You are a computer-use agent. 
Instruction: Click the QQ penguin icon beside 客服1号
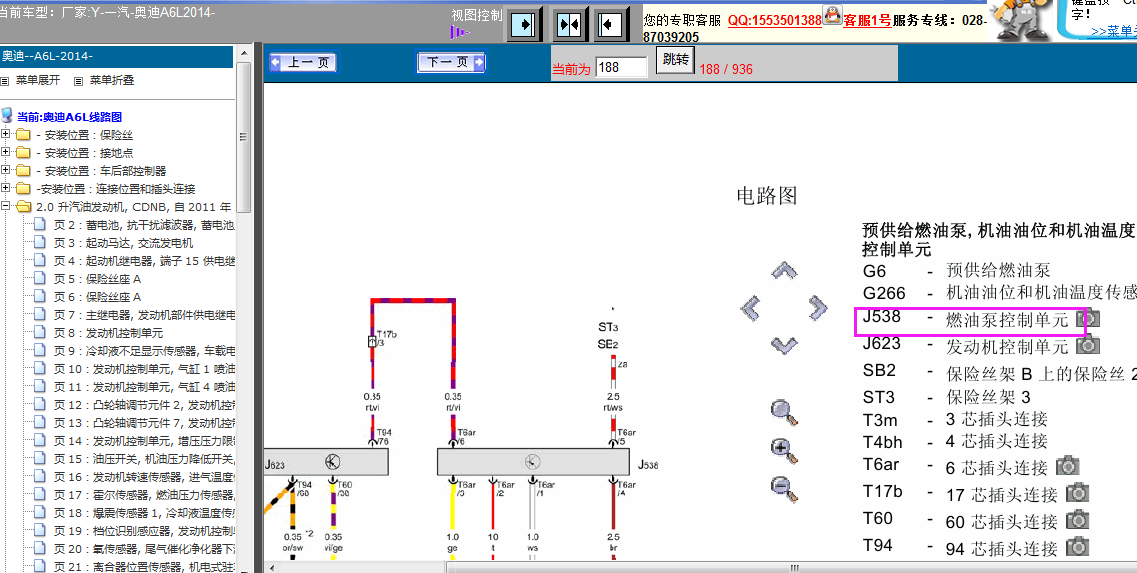point(832,15)
